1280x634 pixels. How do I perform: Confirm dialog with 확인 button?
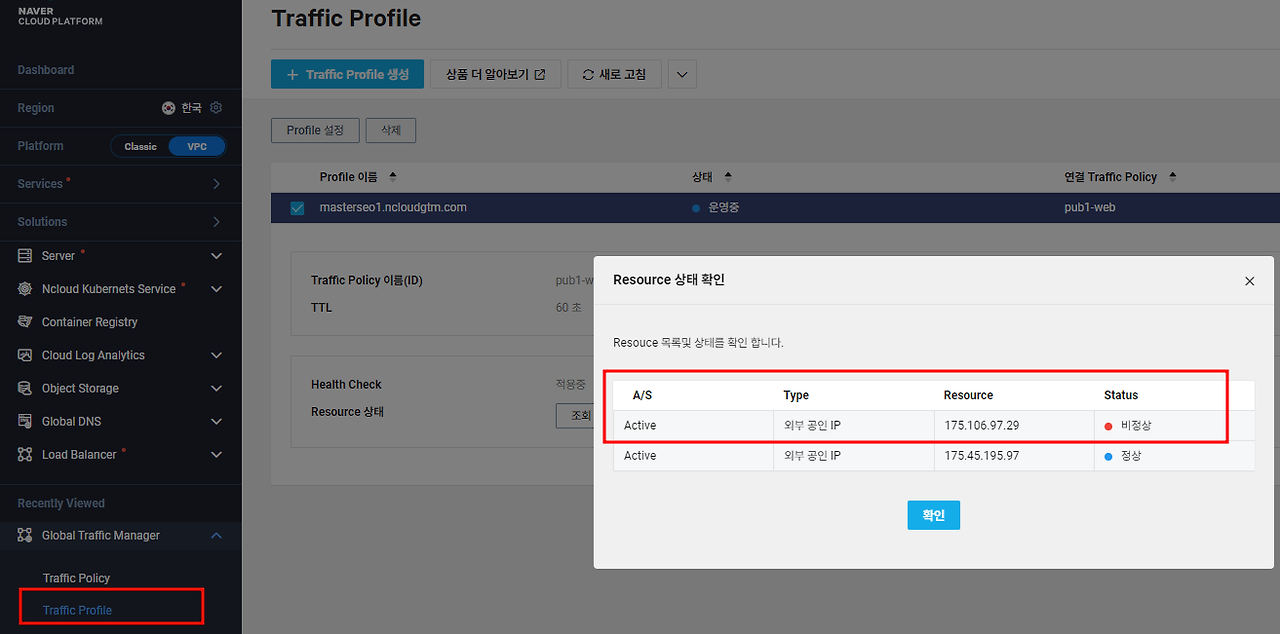coord(934,515)
